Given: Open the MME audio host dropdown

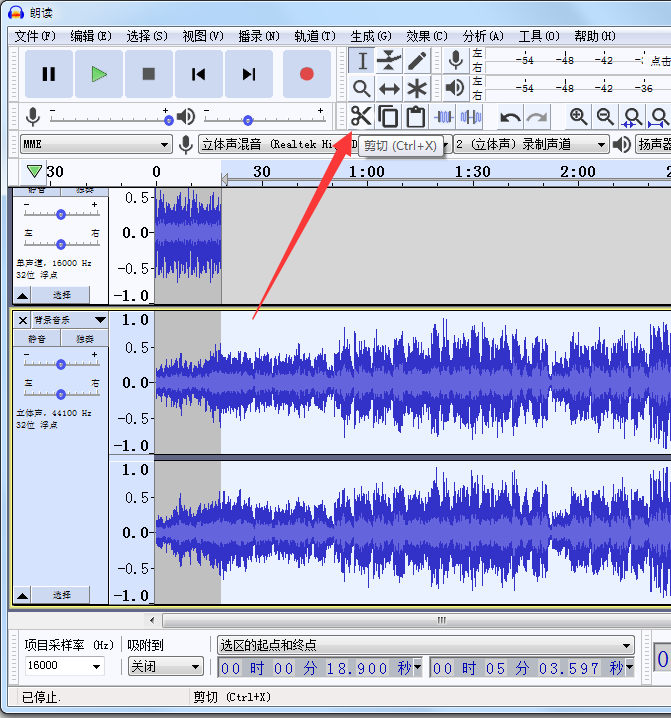Looking at the screenshot, I should (x=95, y=145).
